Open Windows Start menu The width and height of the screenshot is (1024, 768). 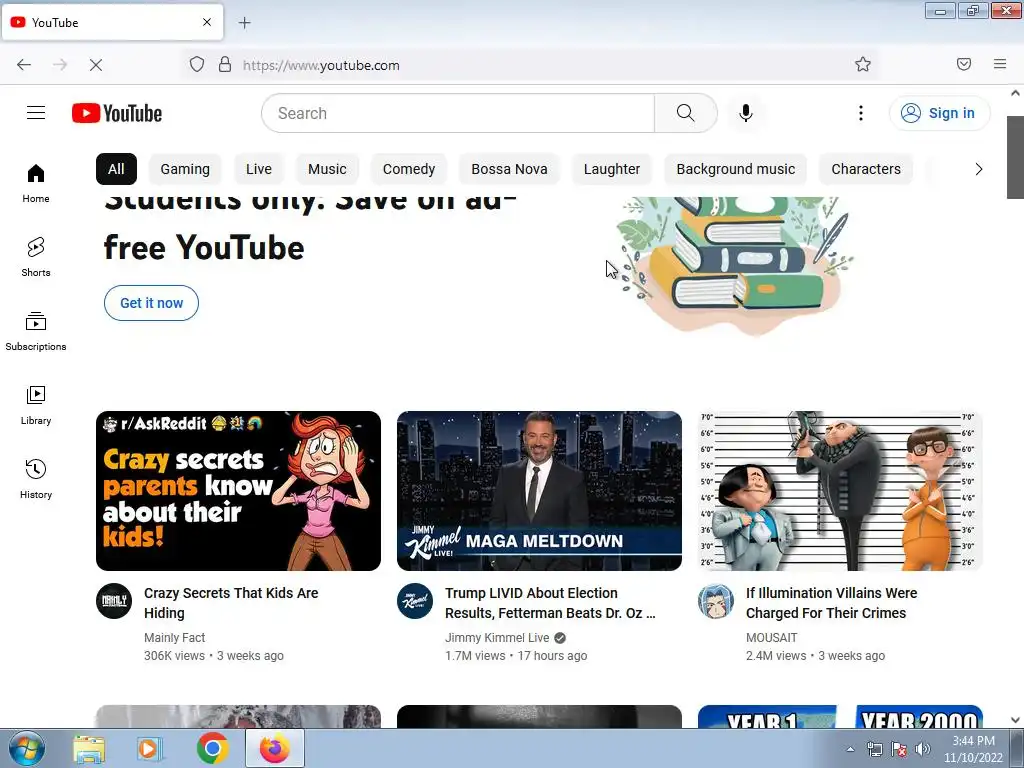(27, 748)
